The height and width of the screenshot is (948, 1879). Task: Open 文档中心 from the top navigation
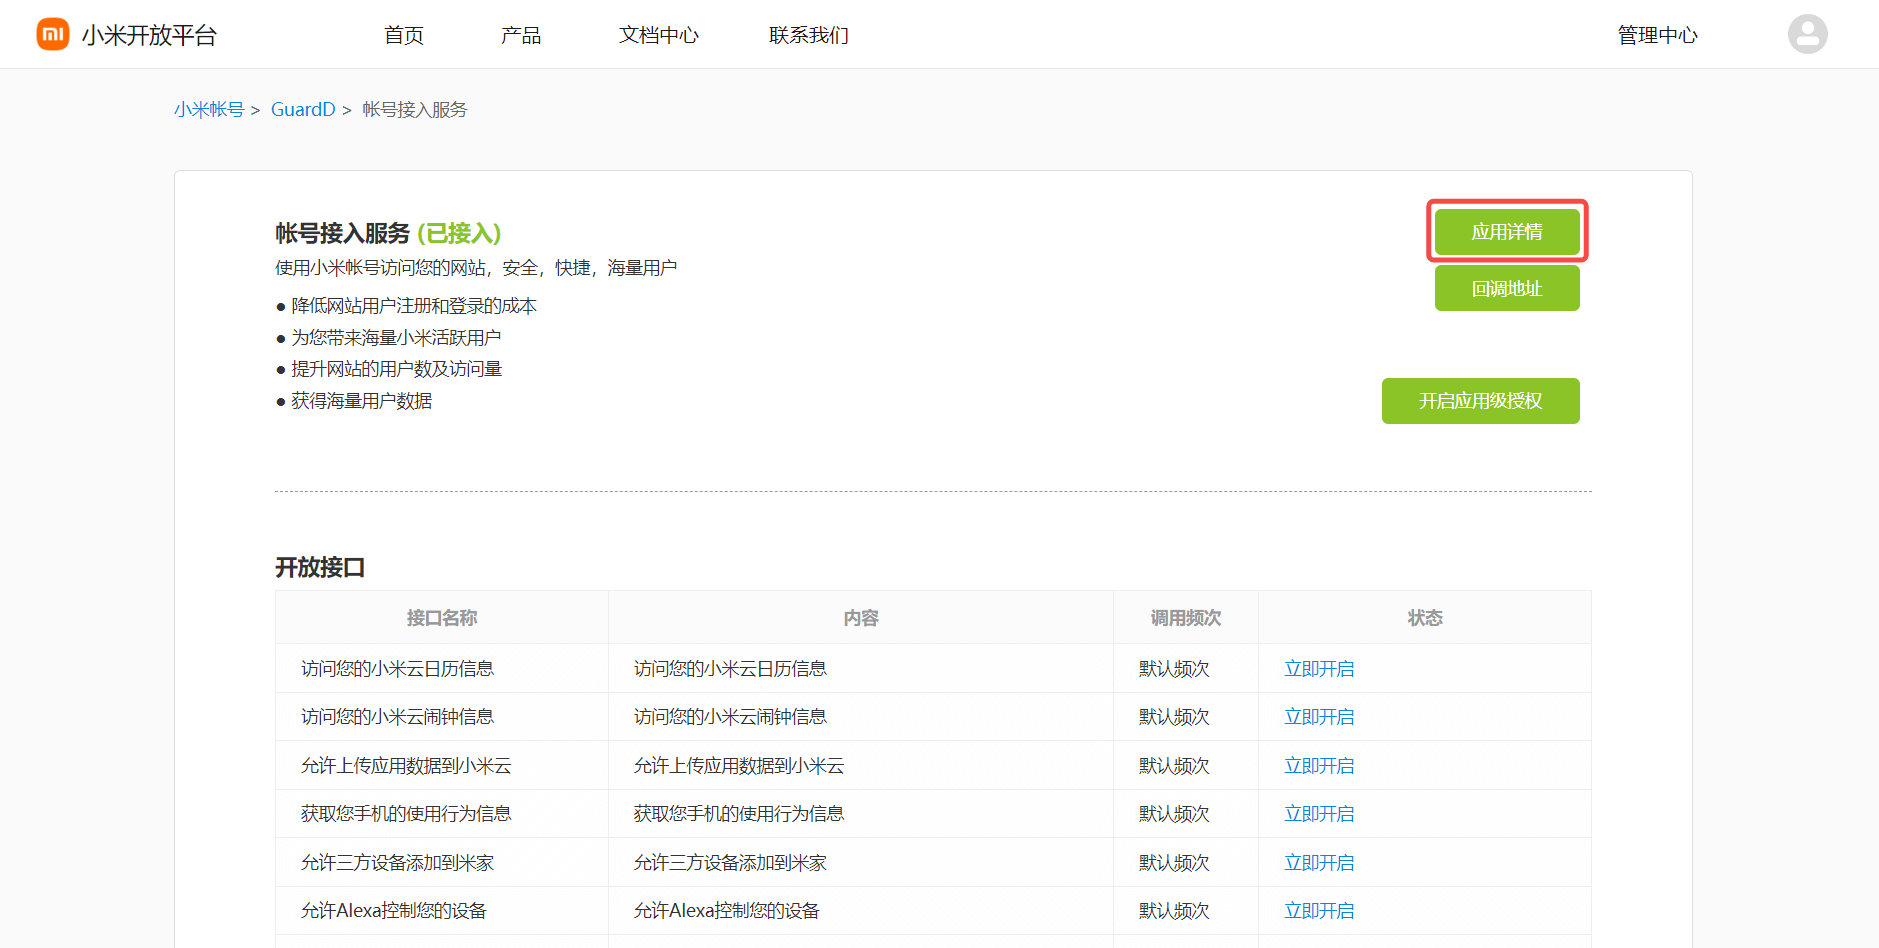658,35
